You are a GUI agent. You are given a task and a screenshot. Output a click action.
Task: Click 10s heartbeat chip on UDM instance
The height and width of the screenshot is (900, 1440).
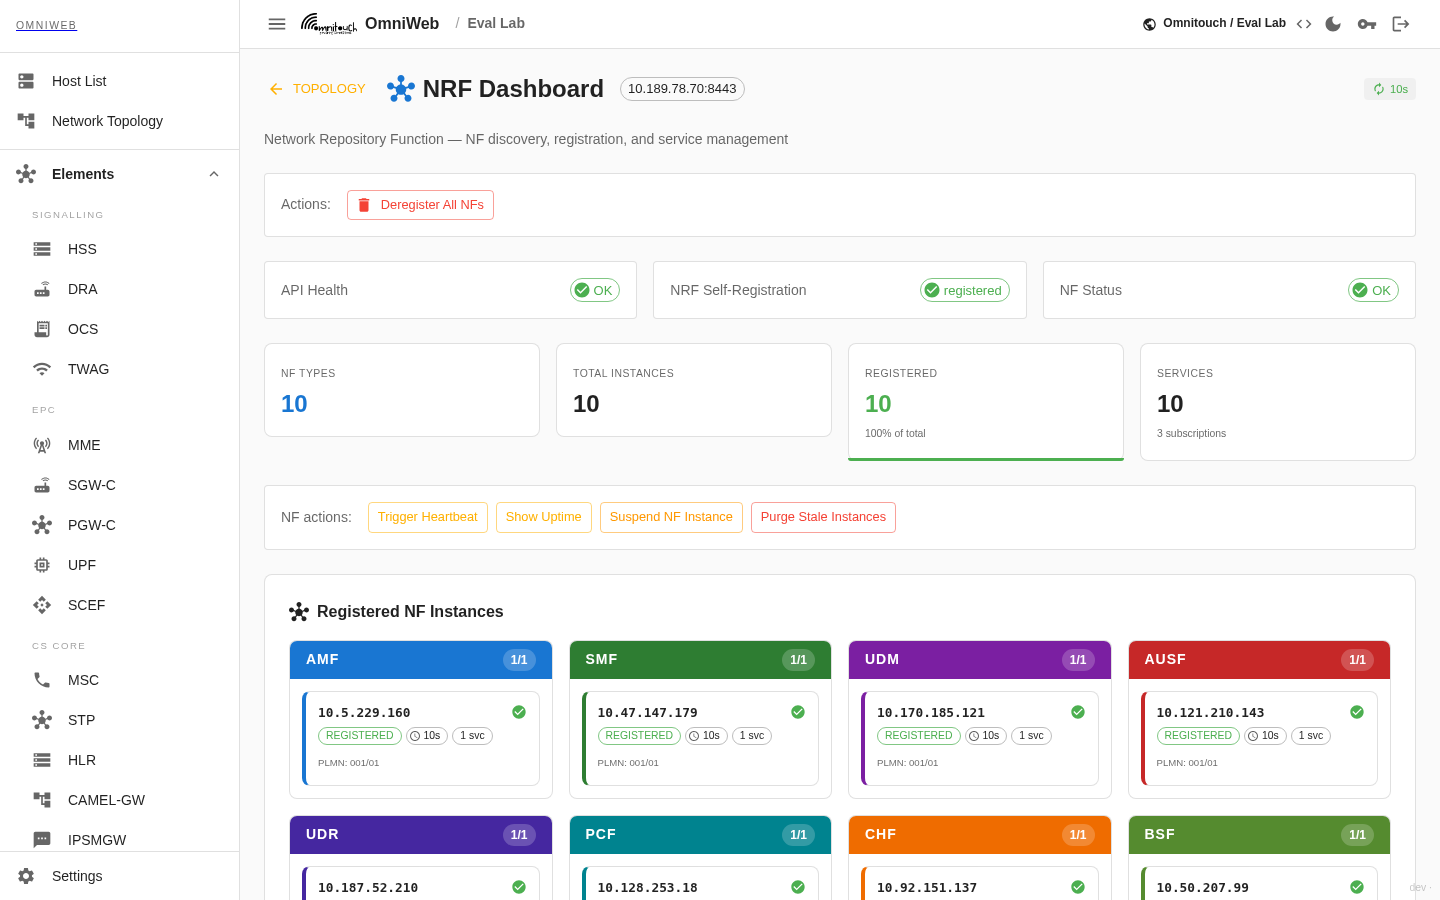(986, 736)
